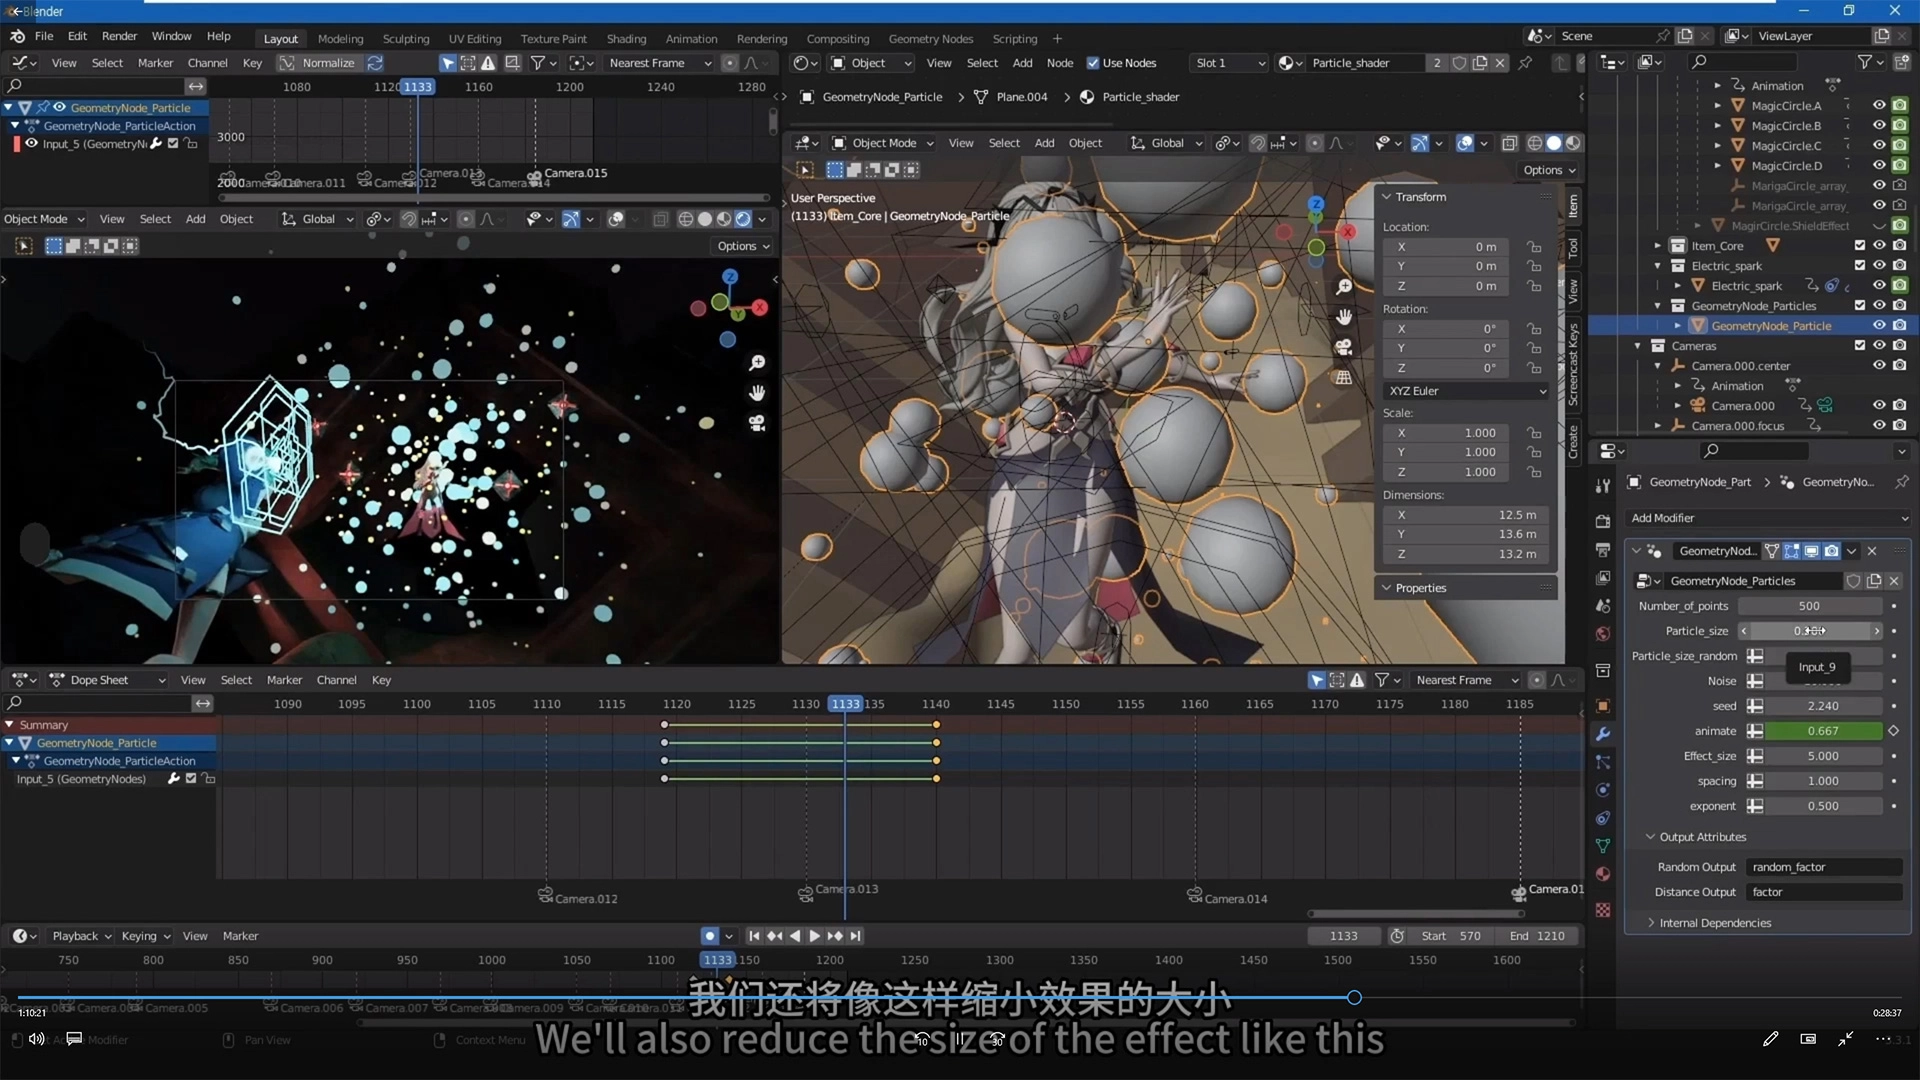Expand the Internal Dependencies section
Screen dimensions: 1920x1080
click(x=1714, y=923)
